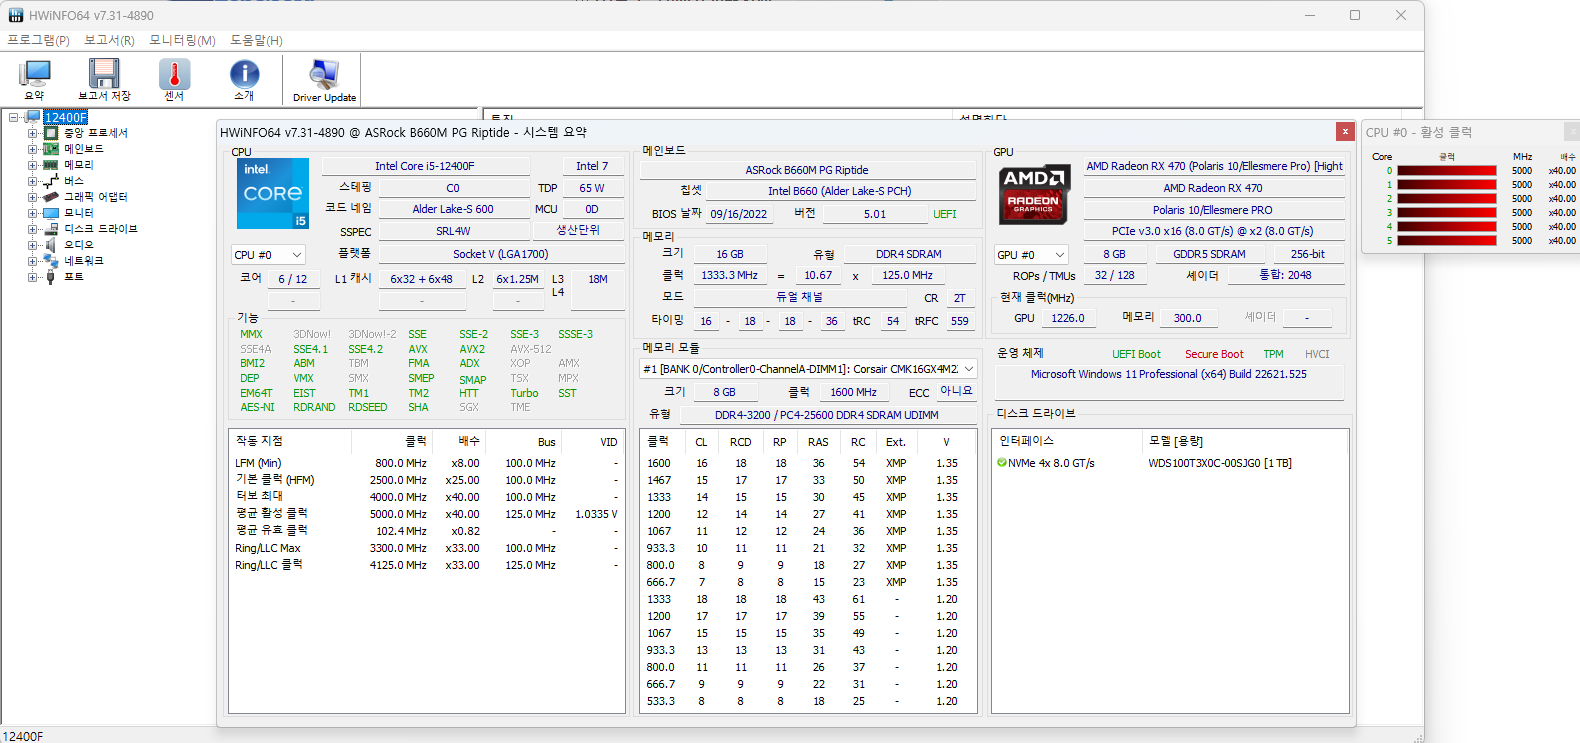
Task: Click the WDS100T3X0C-00SJG0 drive model
Action: pos(1220,463)
